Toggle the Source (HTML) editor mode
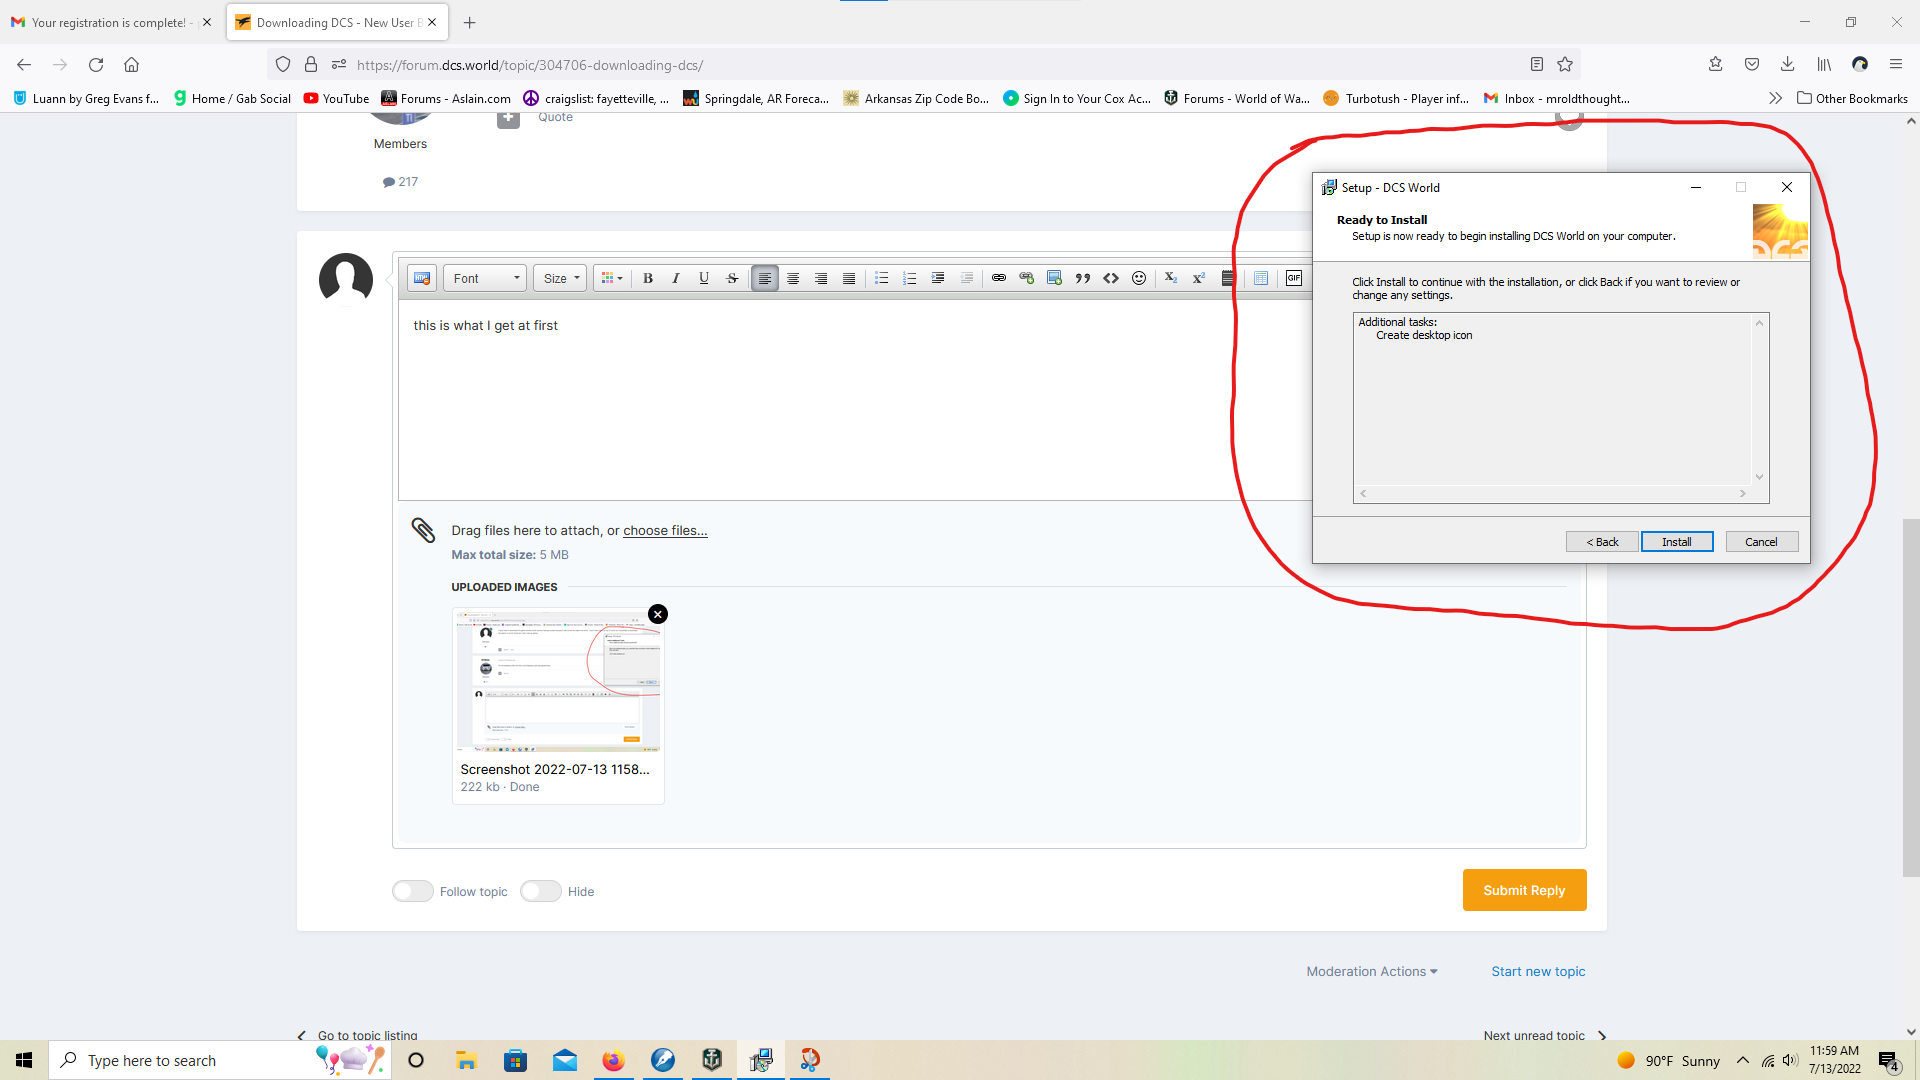The image size is (1920, 1080). [422, 278]
